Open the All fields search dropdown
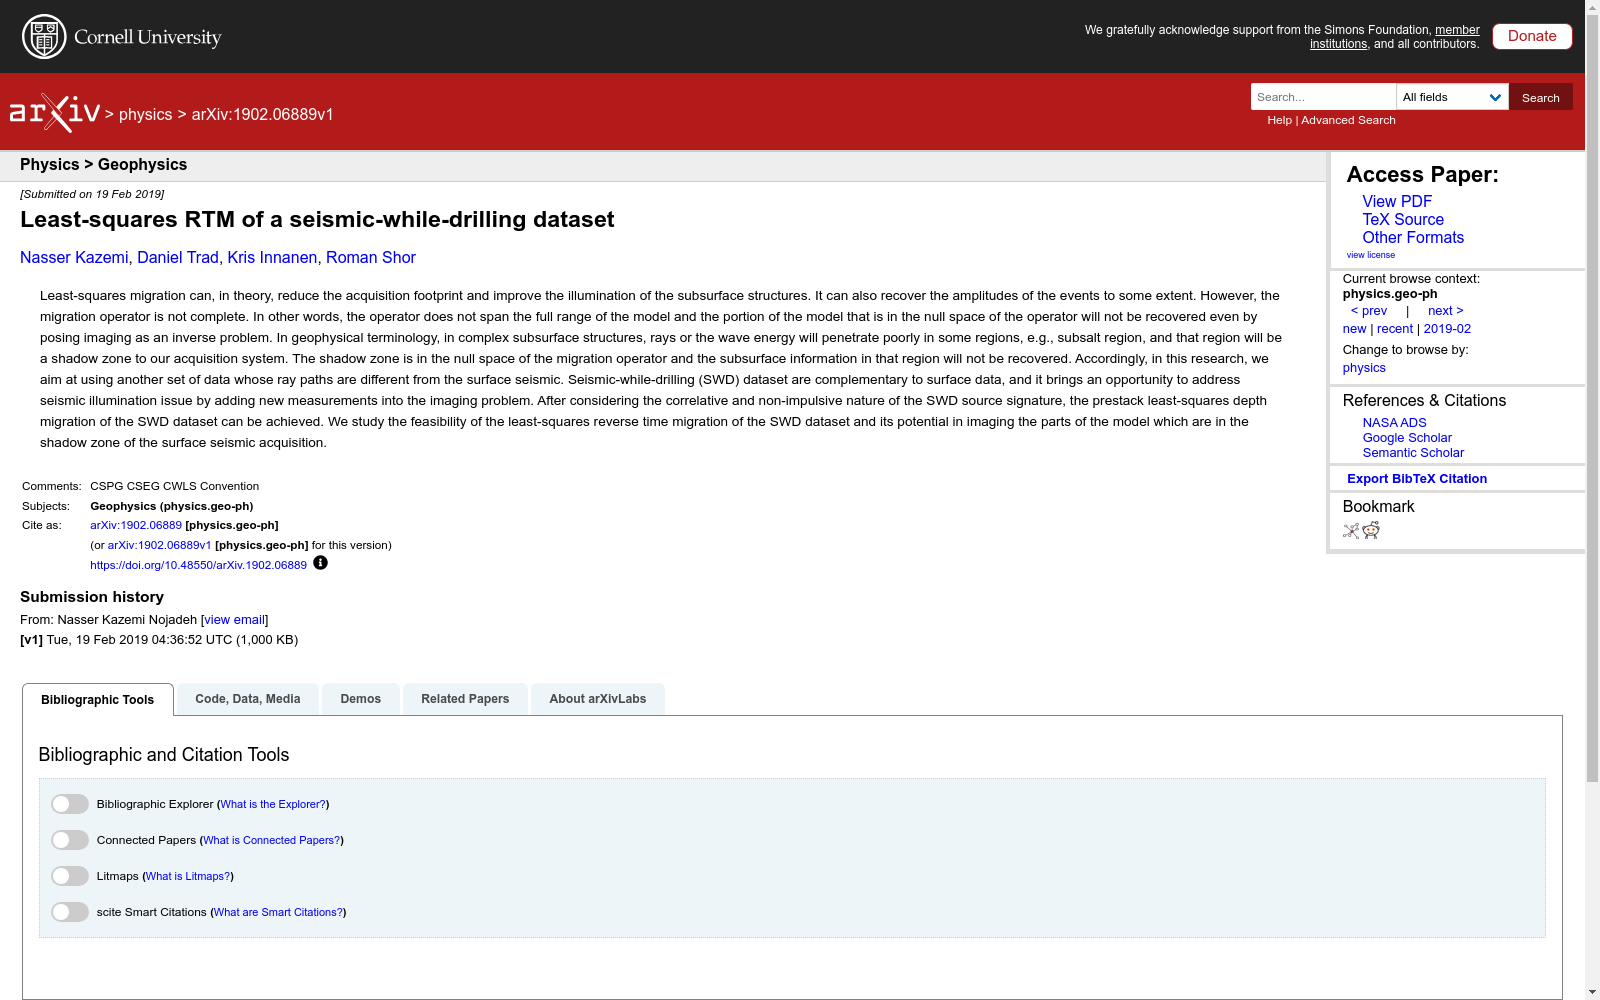1600x1000 pixels. (1452, 97)
